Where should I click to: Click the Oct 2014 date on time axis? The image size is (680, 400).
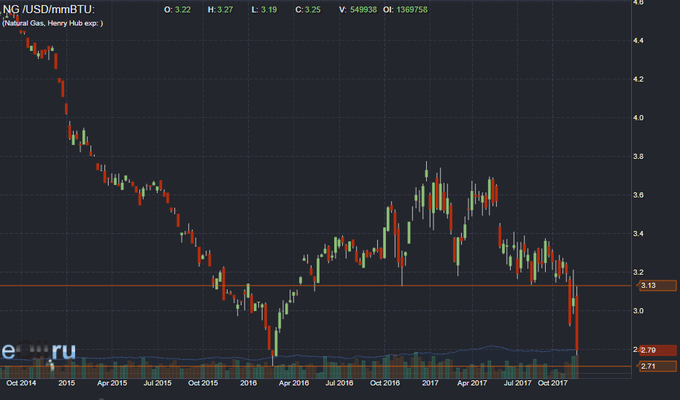coord(22,382)
